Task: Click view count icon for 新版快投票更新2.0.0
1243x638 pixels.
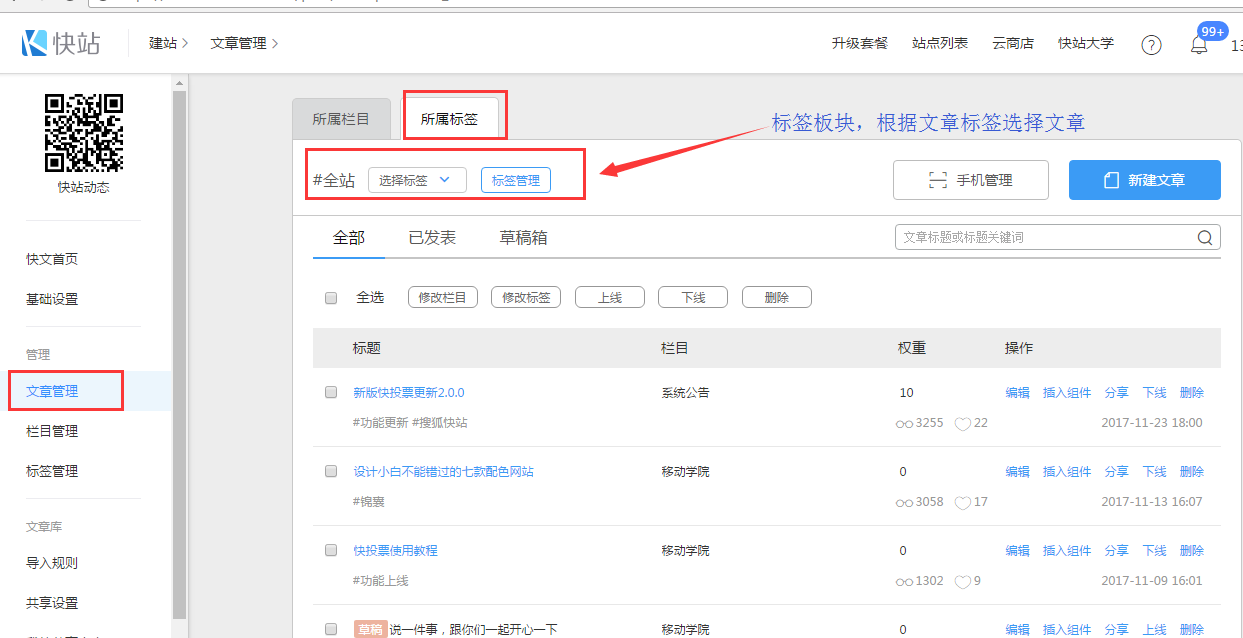Action: point(904,423)
